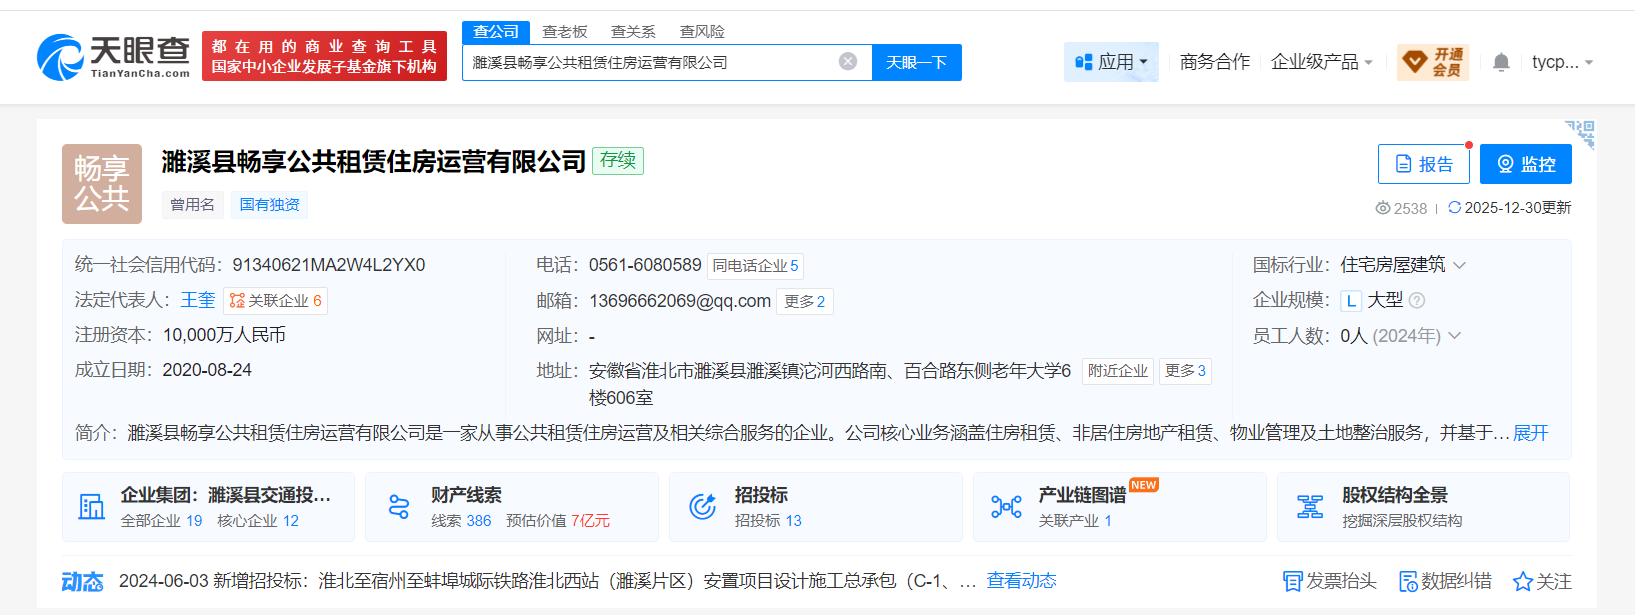Click the 曾用名 tag
The height and width of the screenshot is (615, 1635).
coord(192,205)
